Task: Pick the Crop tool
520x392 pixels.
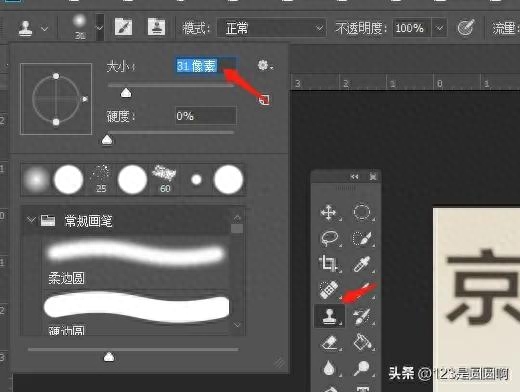Action: pyautogui.click(x=329, y=264)
